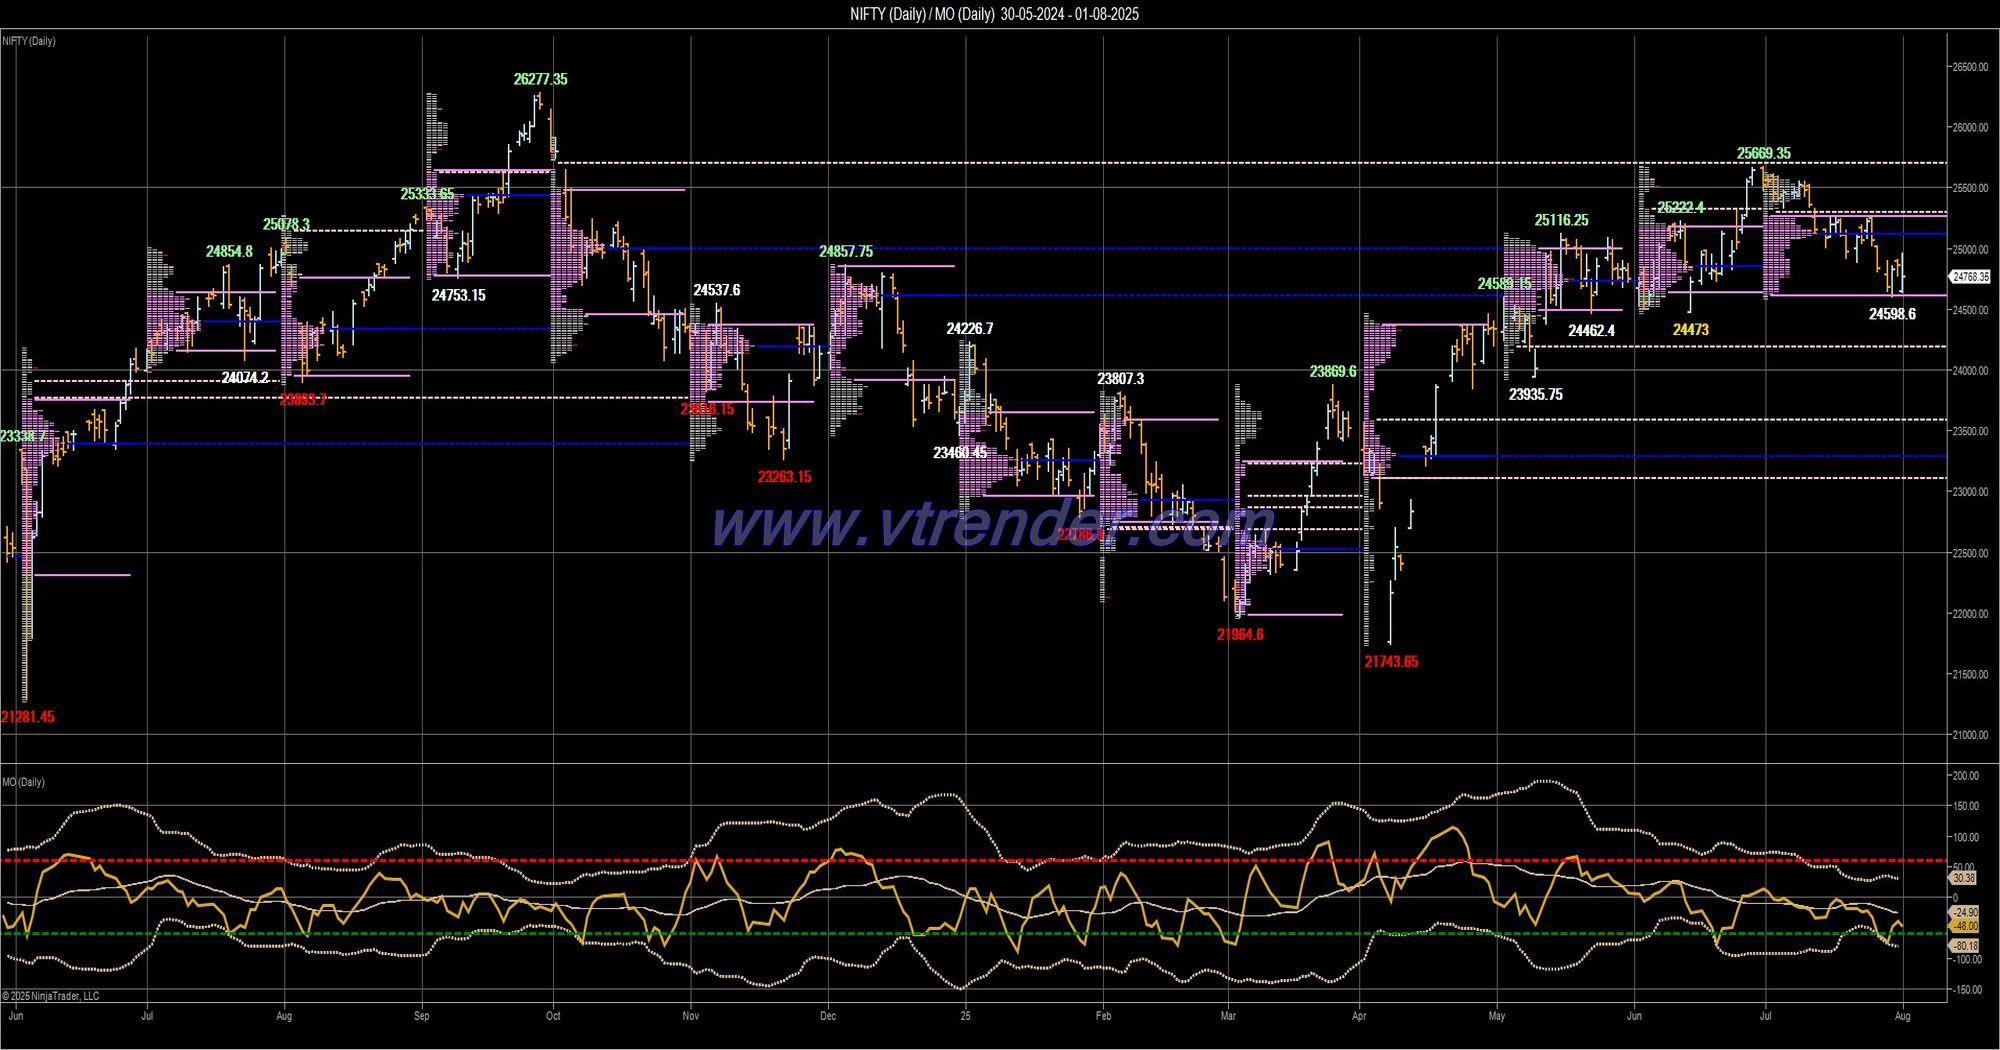
Task: Click the 24857.75 high label
Action: pos(846,252)
